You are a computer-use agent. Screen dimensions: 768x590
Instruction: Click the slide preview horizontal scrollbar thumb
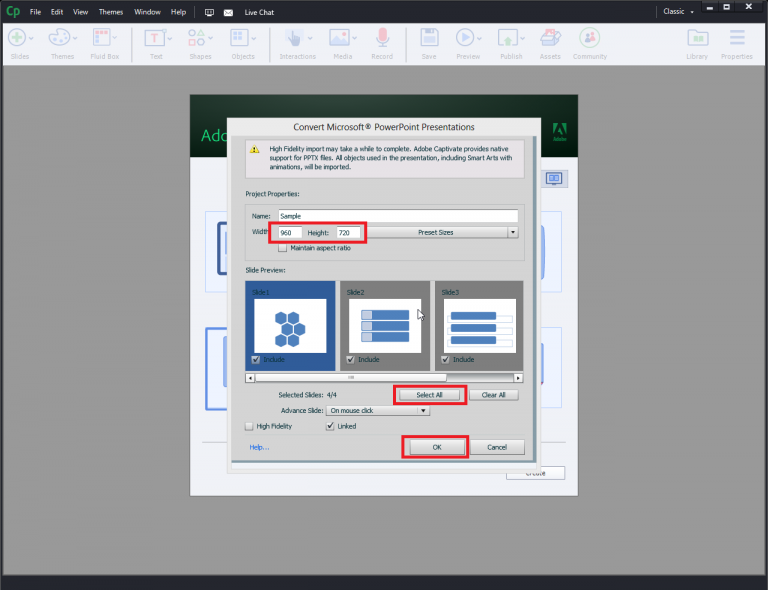coord(351,378)
